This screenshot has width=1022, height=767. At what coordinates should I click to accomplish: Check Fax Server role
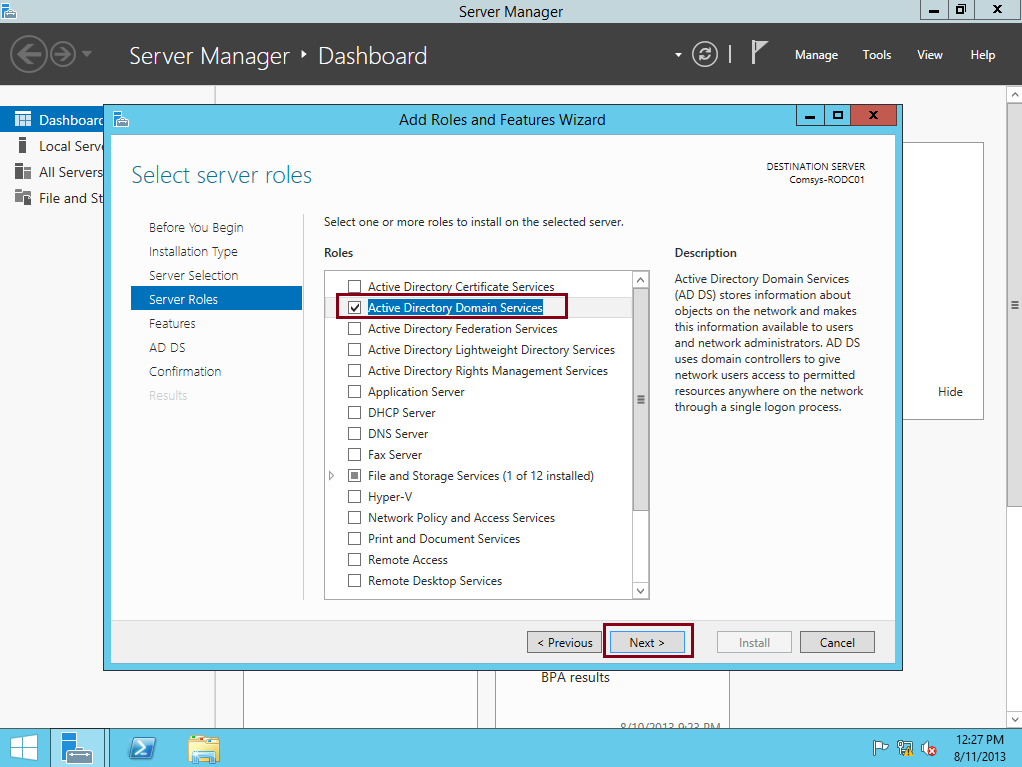coord(355,455)
